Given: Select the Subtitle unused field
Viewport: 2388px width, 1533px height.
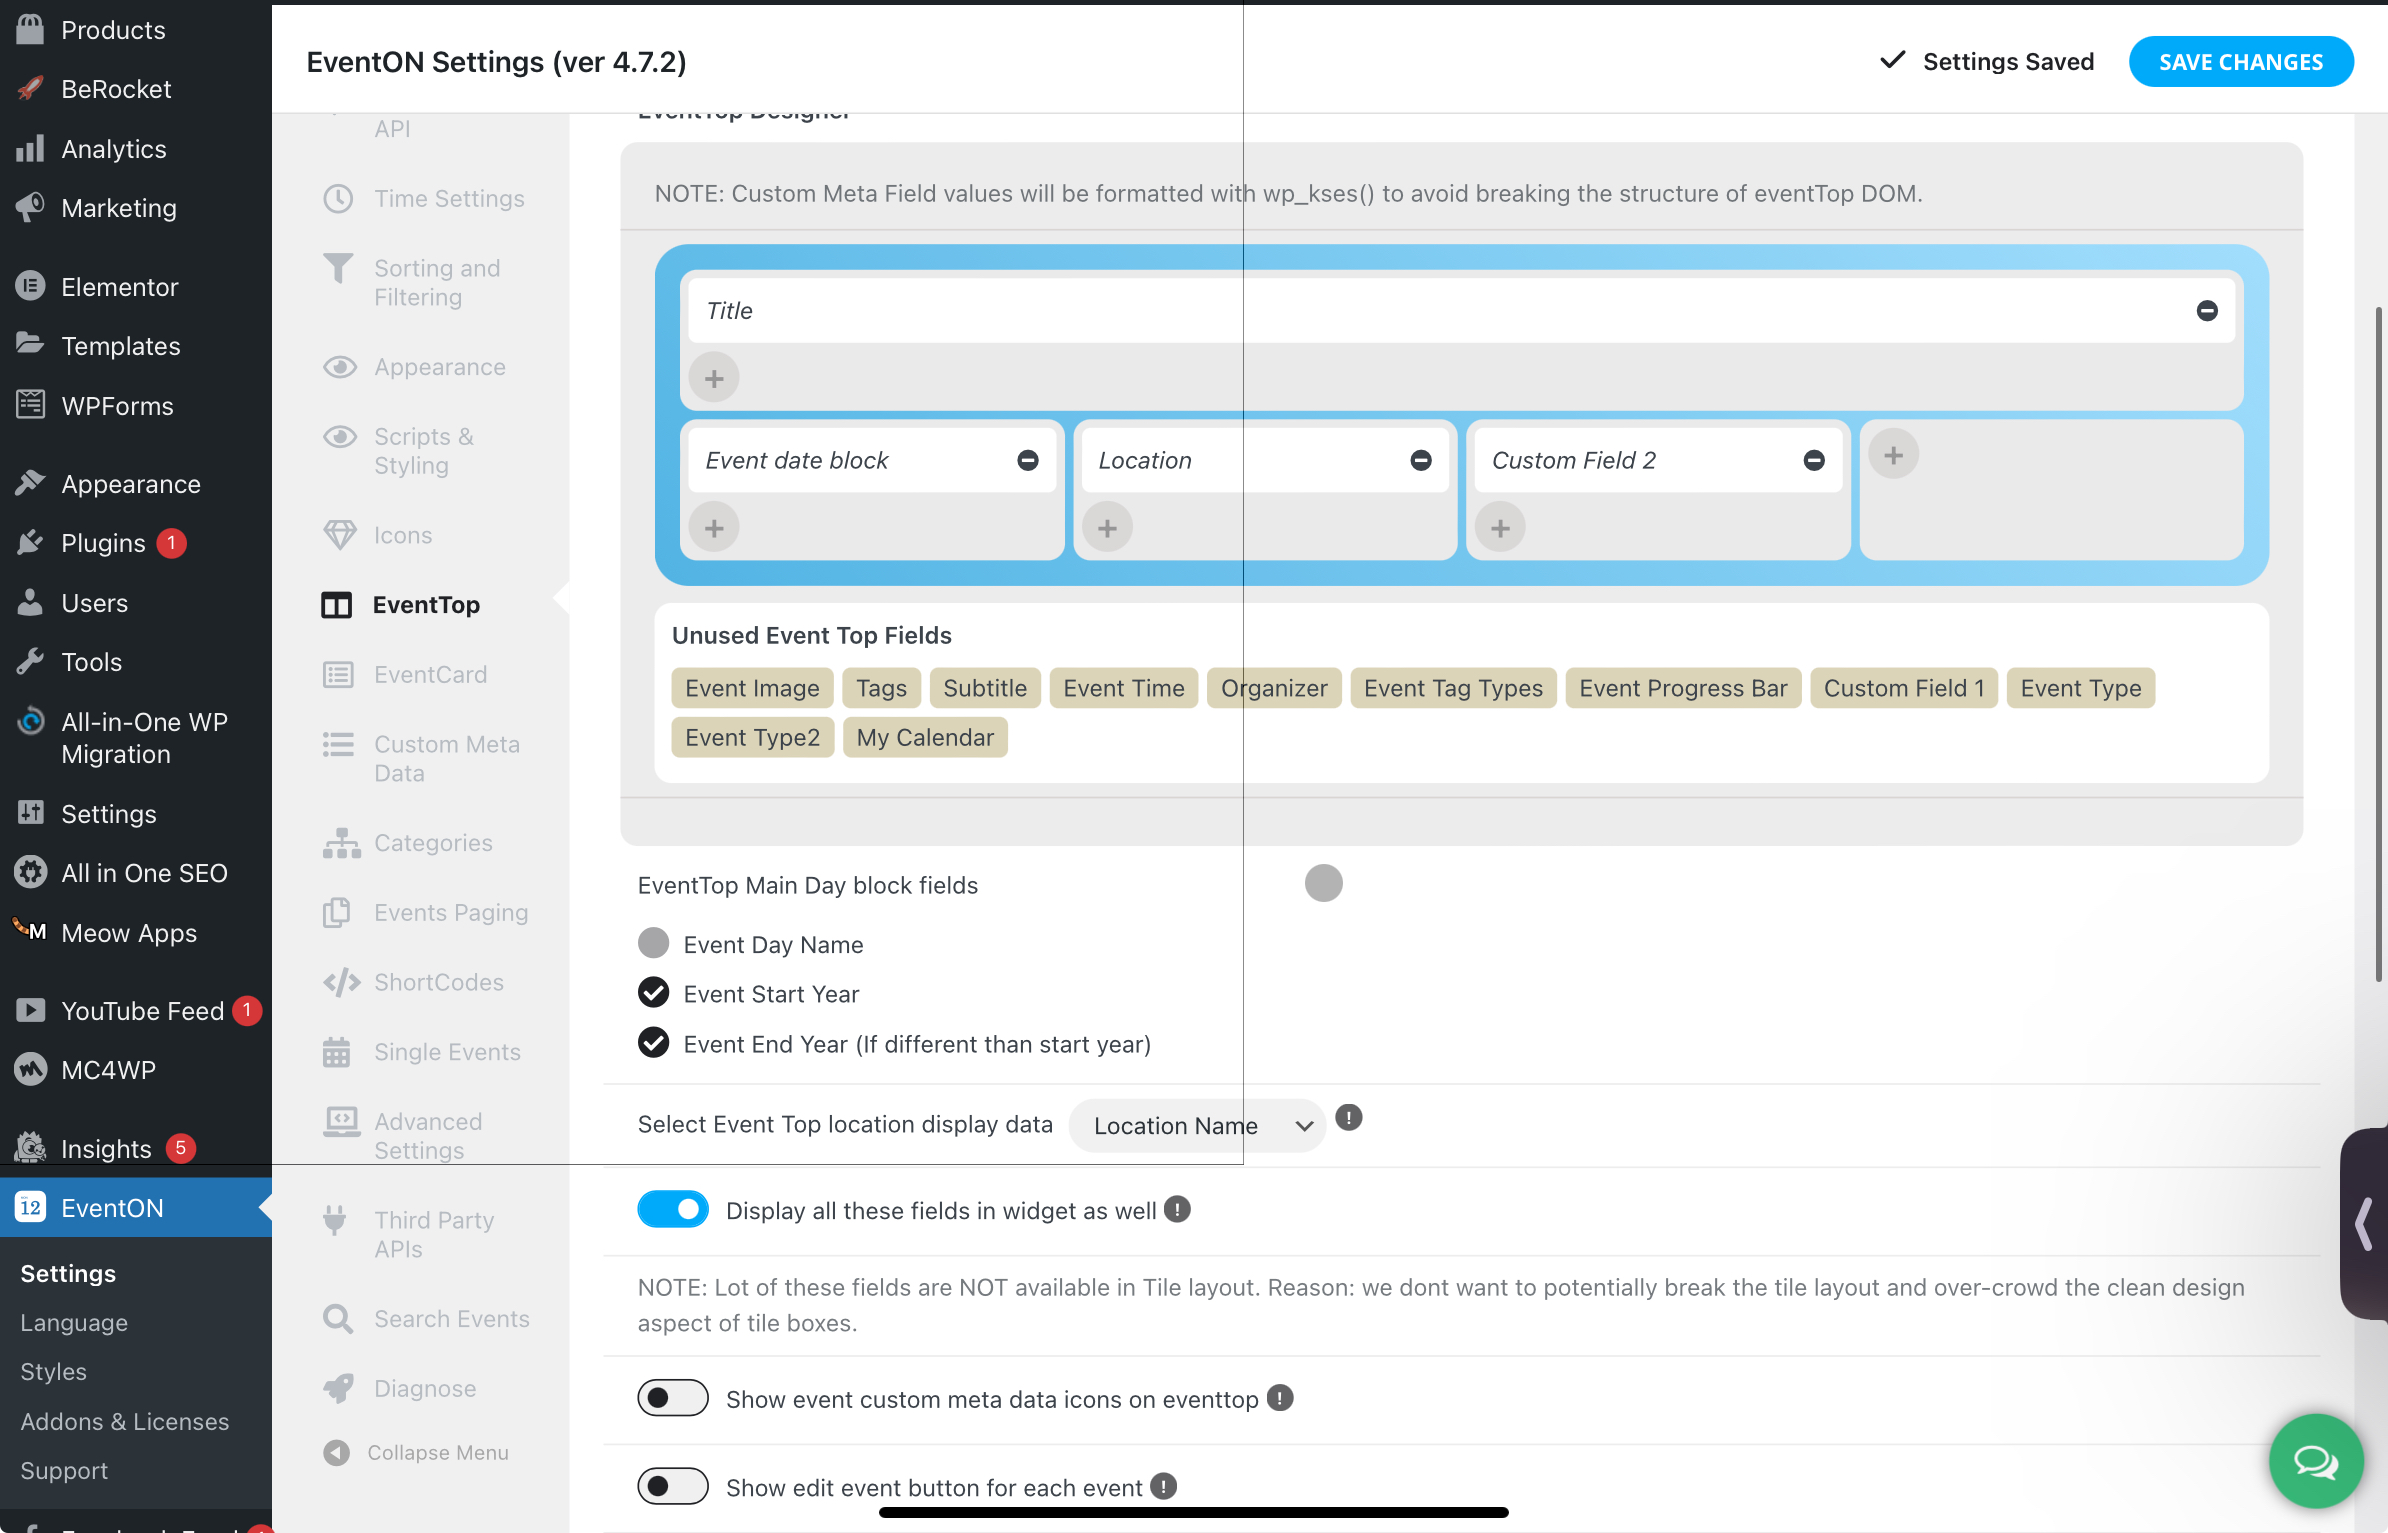Looking at the screenshot, I should (x=985, y=688).
